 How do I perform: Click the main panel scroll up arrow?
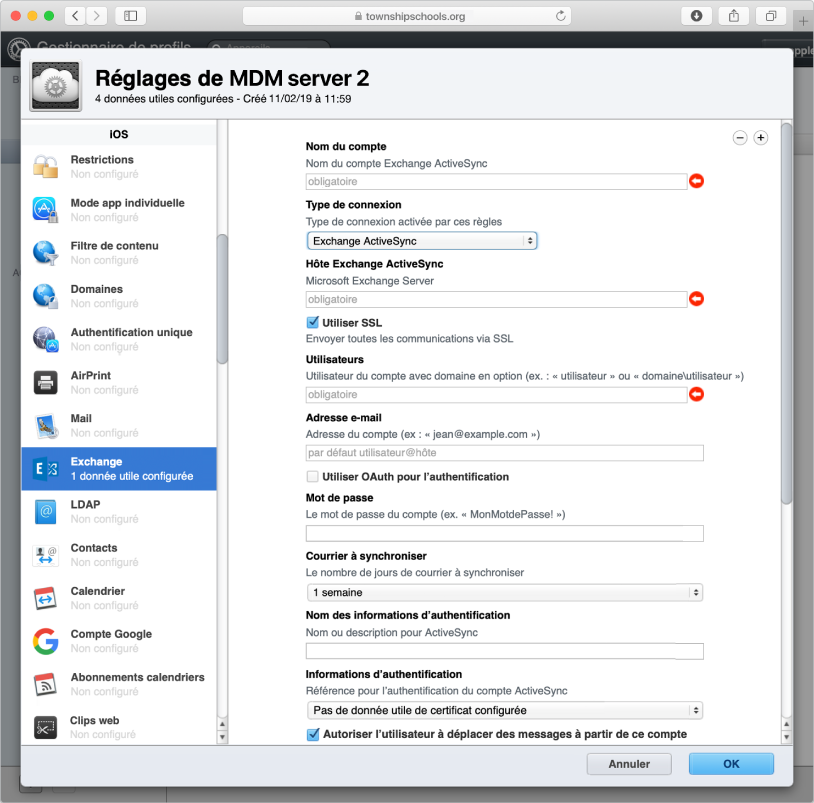click(786, 724)
